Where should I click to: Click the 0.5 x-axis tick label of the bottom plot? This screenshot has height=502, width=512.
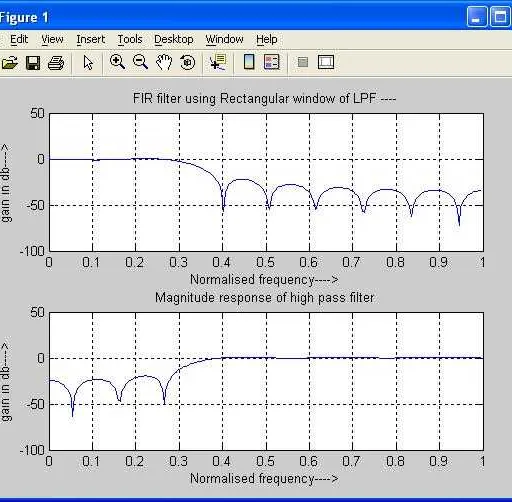pyautogui.click(x=265, y=461)
